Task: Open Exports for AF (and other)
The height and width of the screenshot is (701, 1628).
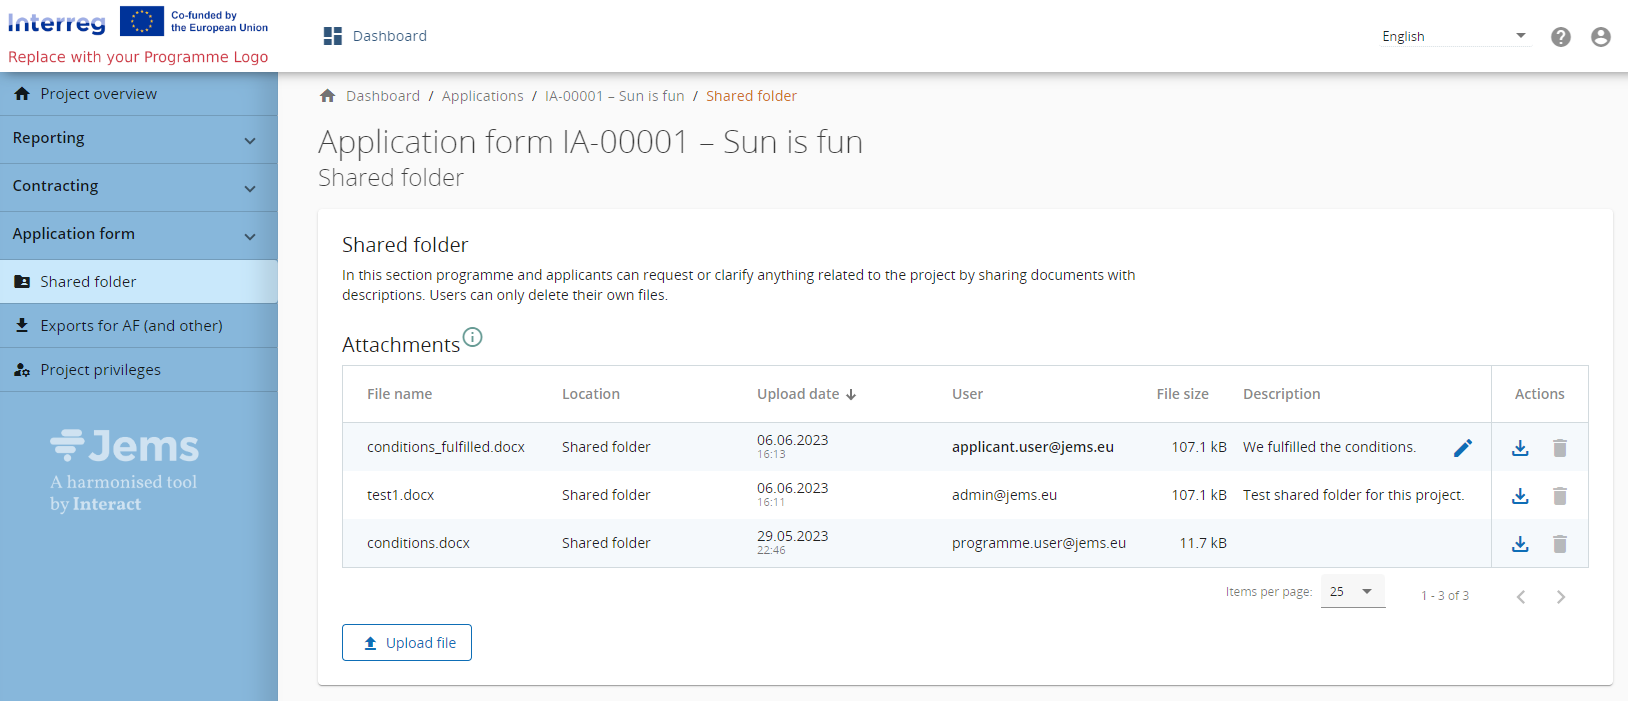Action: click(x=131, y=326)
